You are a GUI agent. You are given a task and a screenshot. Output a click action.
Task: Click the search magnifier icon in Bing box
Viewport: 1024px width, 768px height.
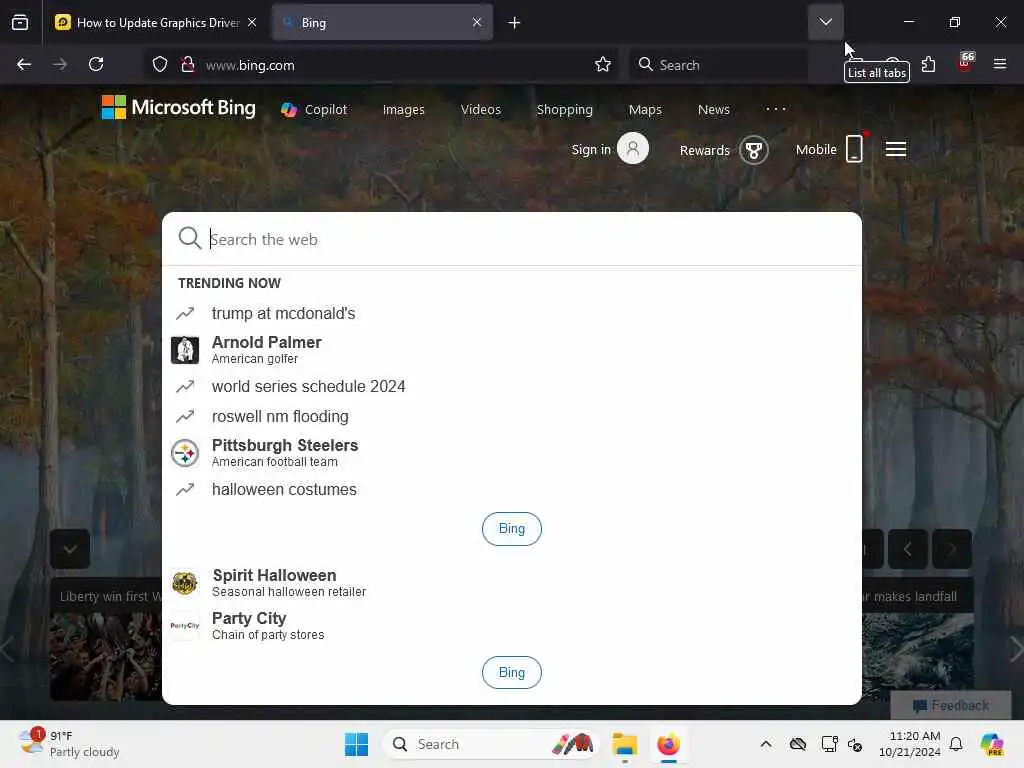(189, 238)
